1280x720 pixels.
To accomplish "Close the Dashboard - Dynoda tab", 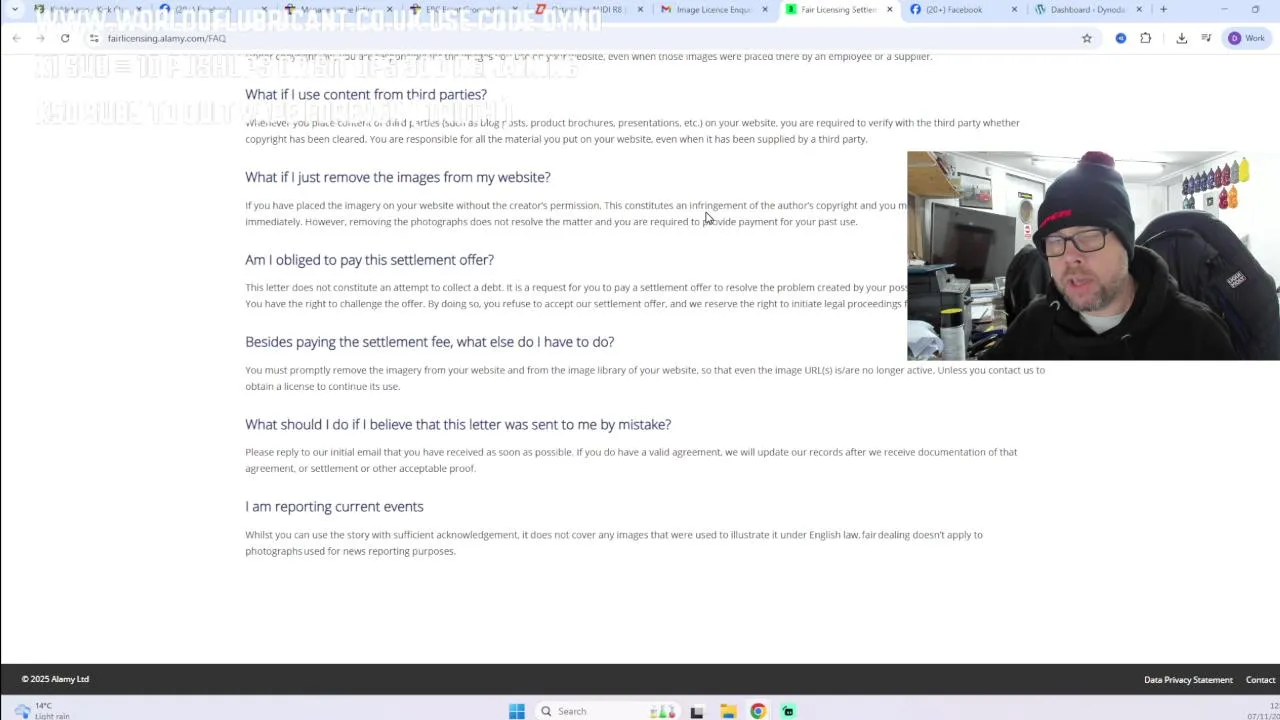I will (1139, 9).
